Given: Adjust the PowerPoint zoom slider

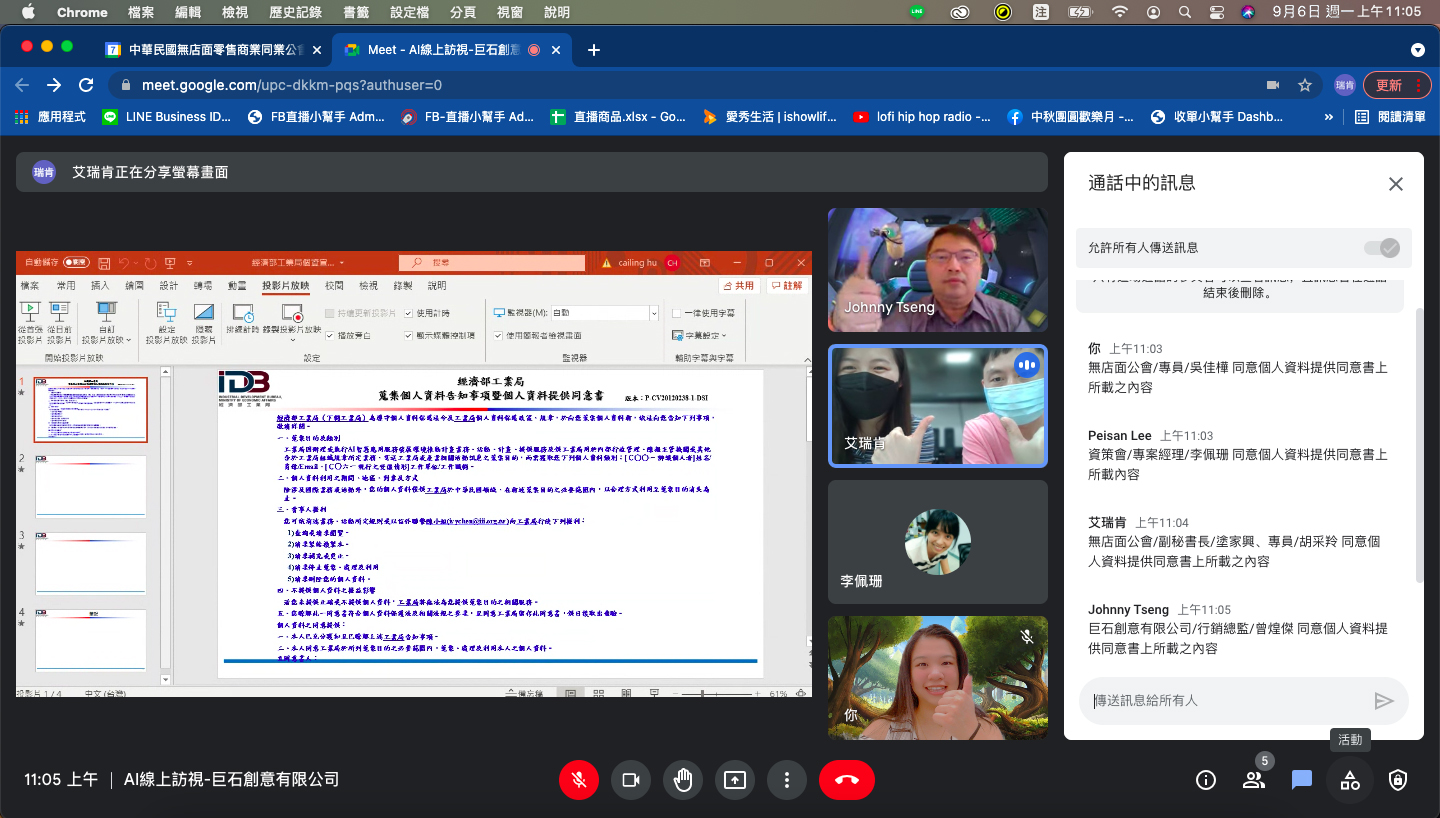Looking at the screenshot, I should [x=703, y=693].
